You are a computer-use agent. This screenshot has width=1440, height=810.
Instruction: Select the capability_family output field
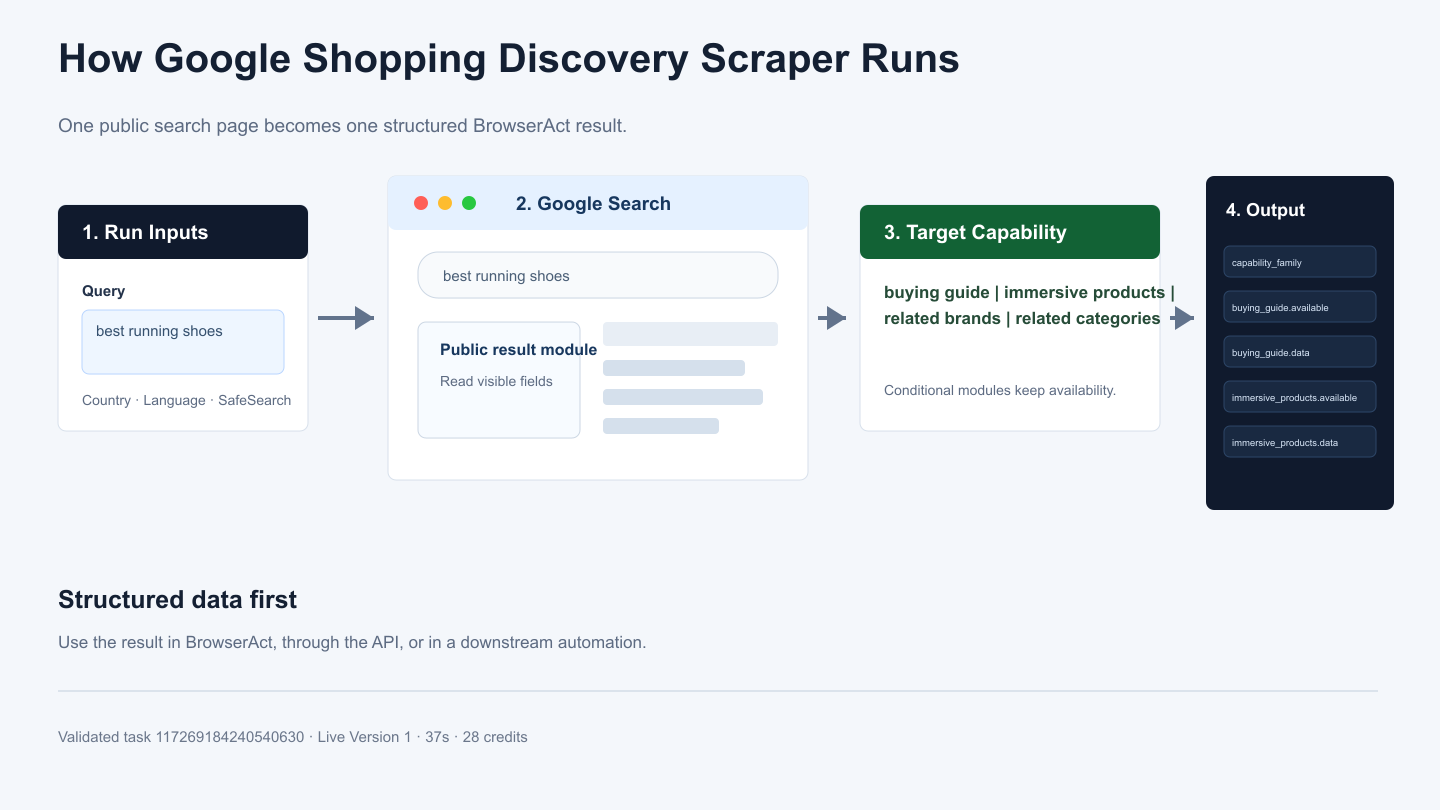(1300, 262)
